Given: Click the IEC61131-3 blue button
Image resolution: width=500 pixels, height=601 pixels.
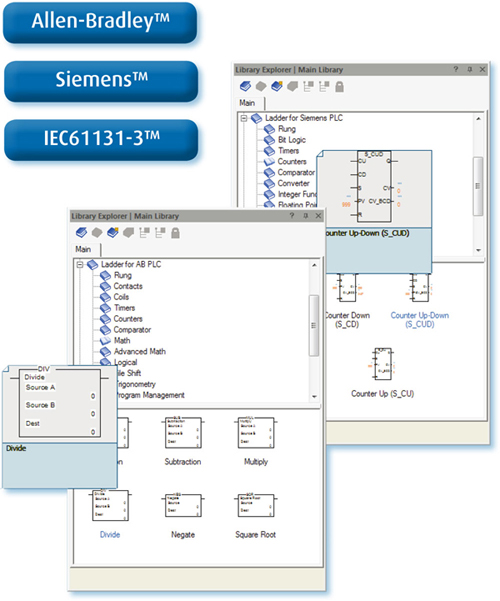Looking at the screenshot, I should [101, 139].
